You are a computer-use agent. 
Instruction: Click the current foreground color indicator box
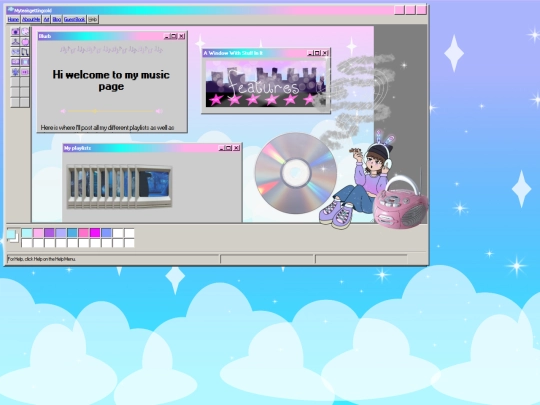pos(11,234)
